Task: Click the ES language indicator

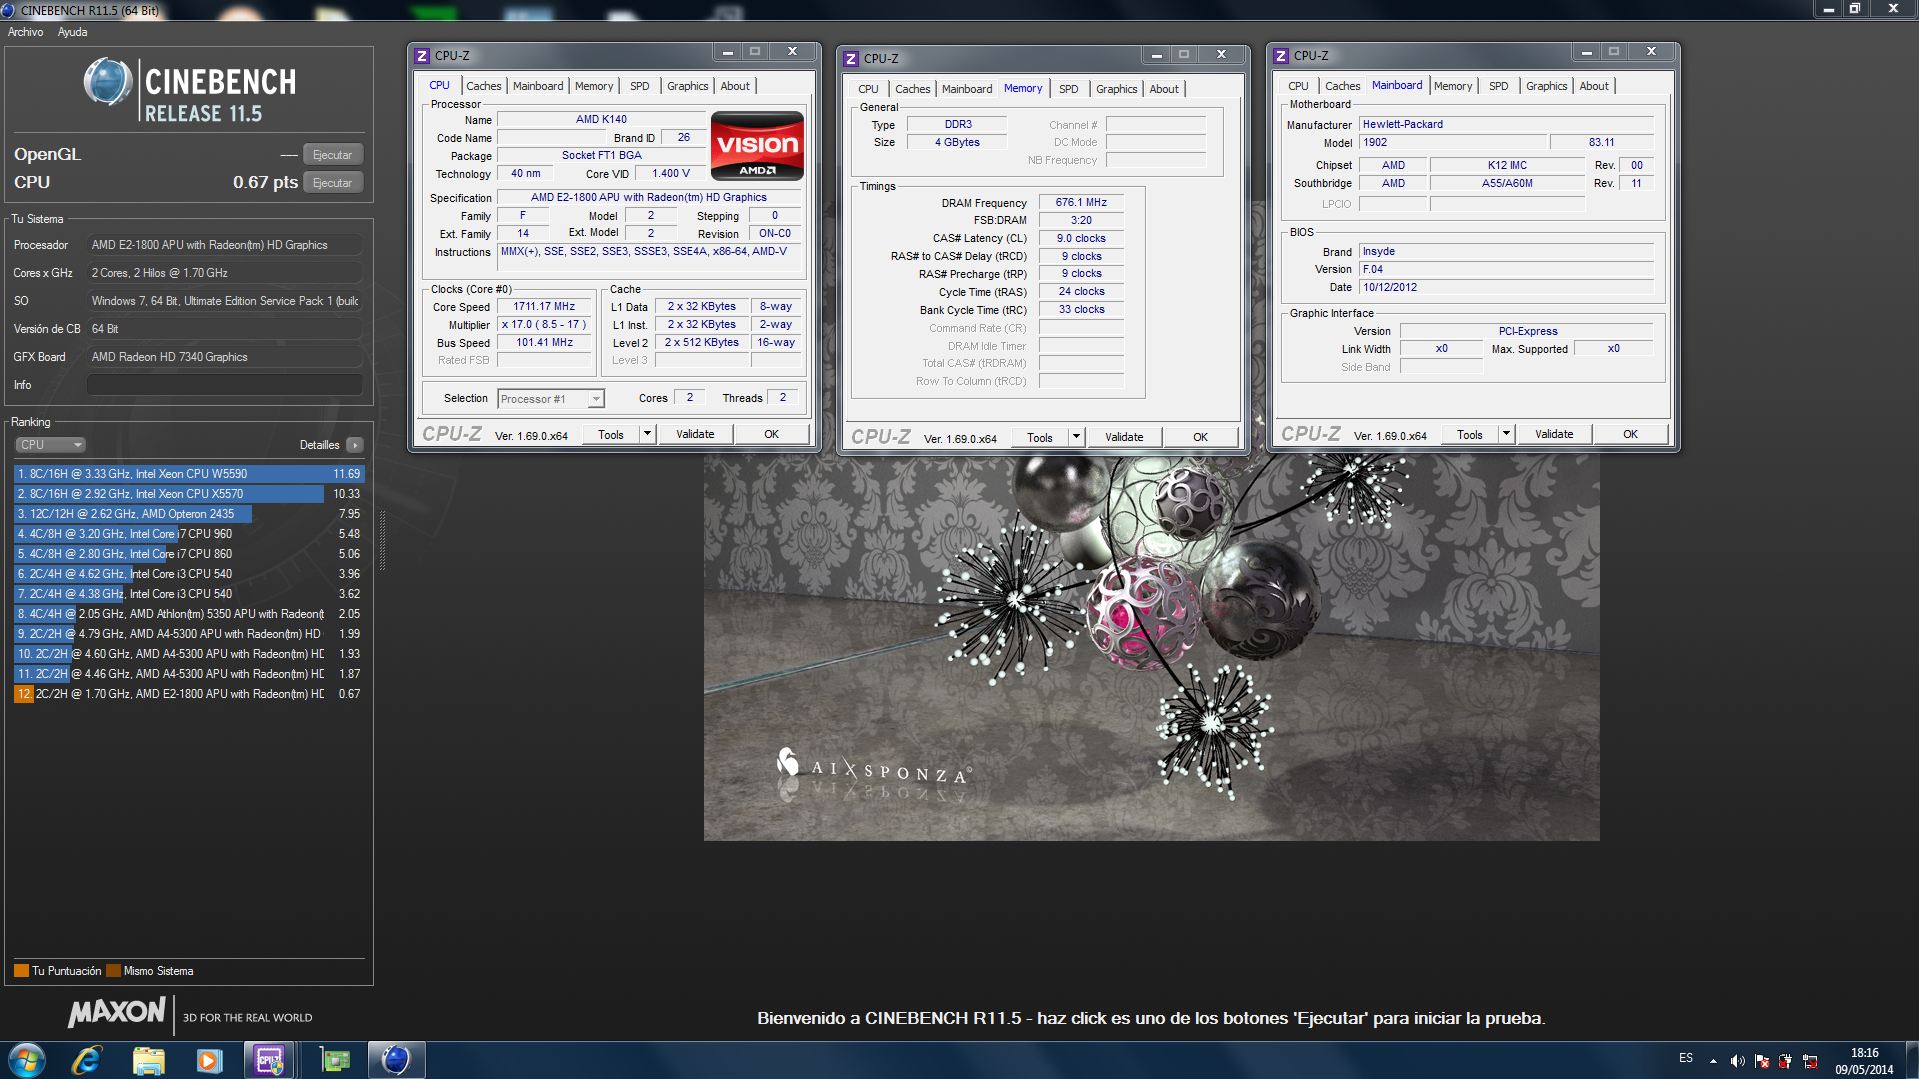Action: click(1686, 1058)
